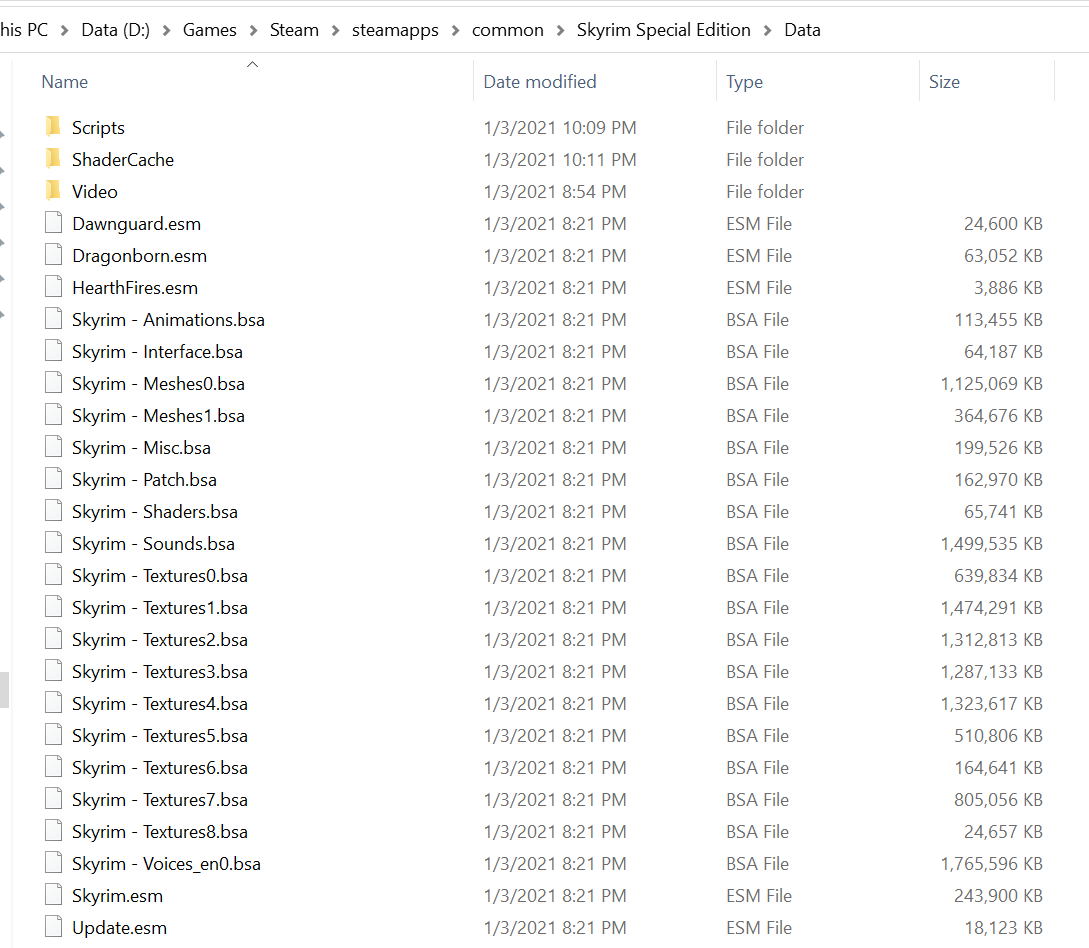Go to Skyrim Special Edition in breadcrumb
1089x948 pixels.
[663, 30]
